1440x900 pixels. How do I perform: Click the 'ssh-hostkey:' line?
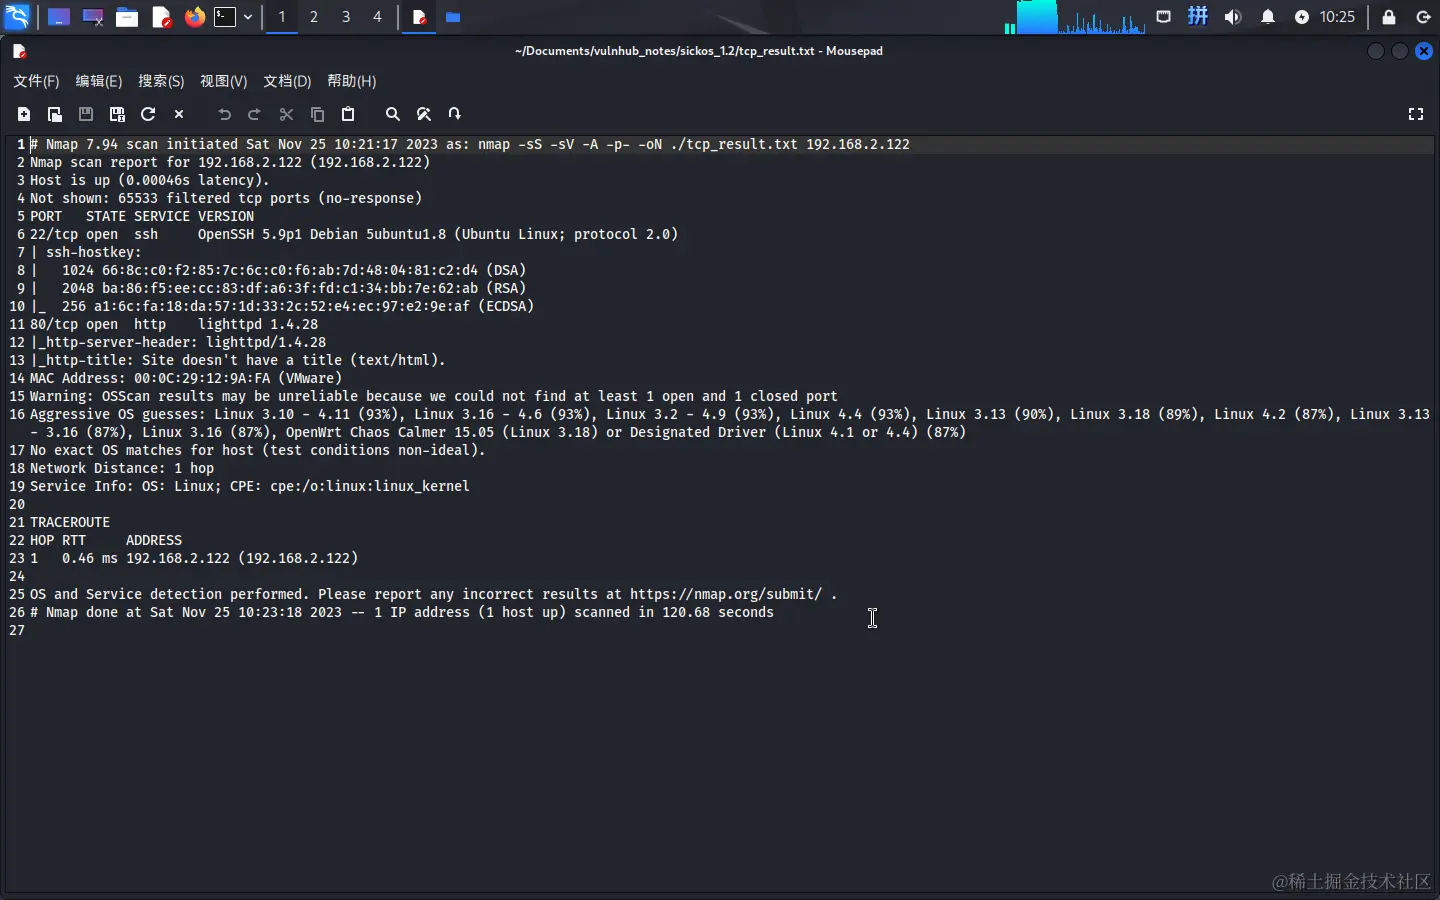tap(86, 252)
